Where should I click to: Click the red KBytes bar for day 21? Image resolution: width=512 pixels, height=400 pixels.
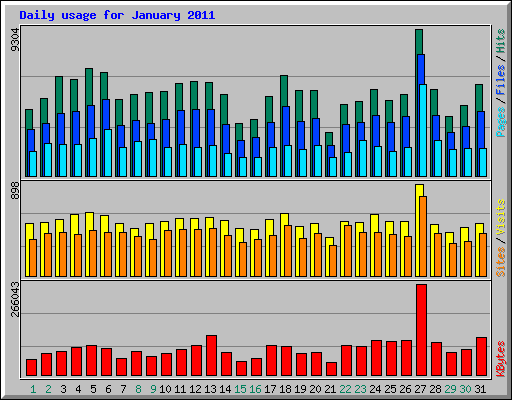(x=331, y=369)
